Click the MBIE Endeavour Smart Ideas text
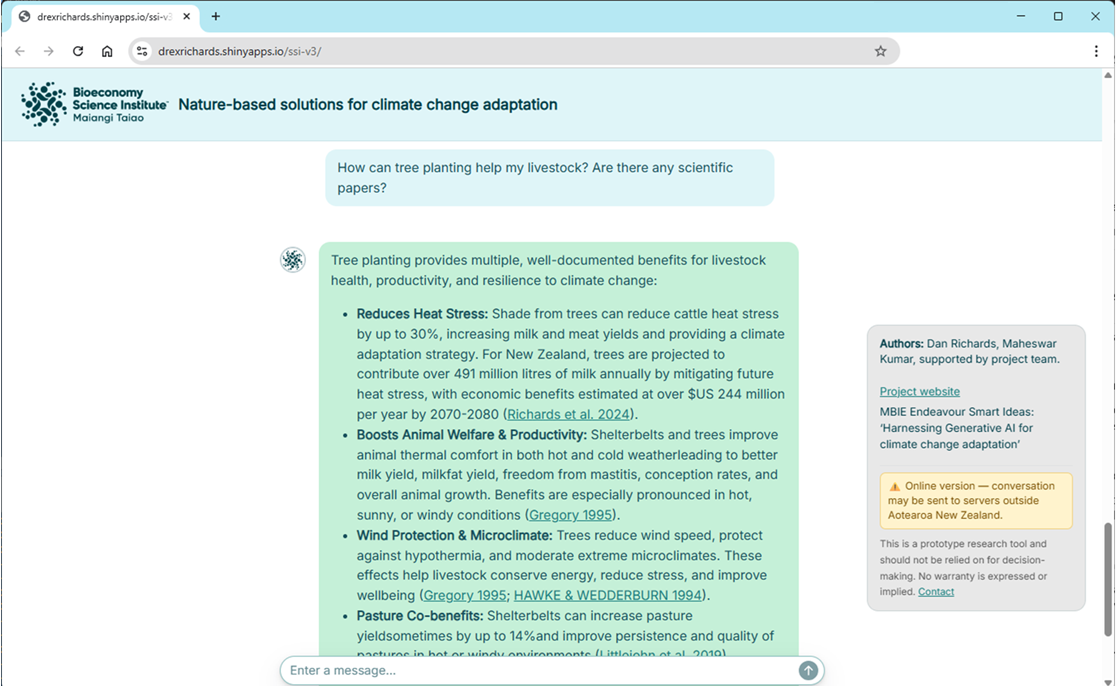Screen dimensions: 1118x686 [956, 428]
